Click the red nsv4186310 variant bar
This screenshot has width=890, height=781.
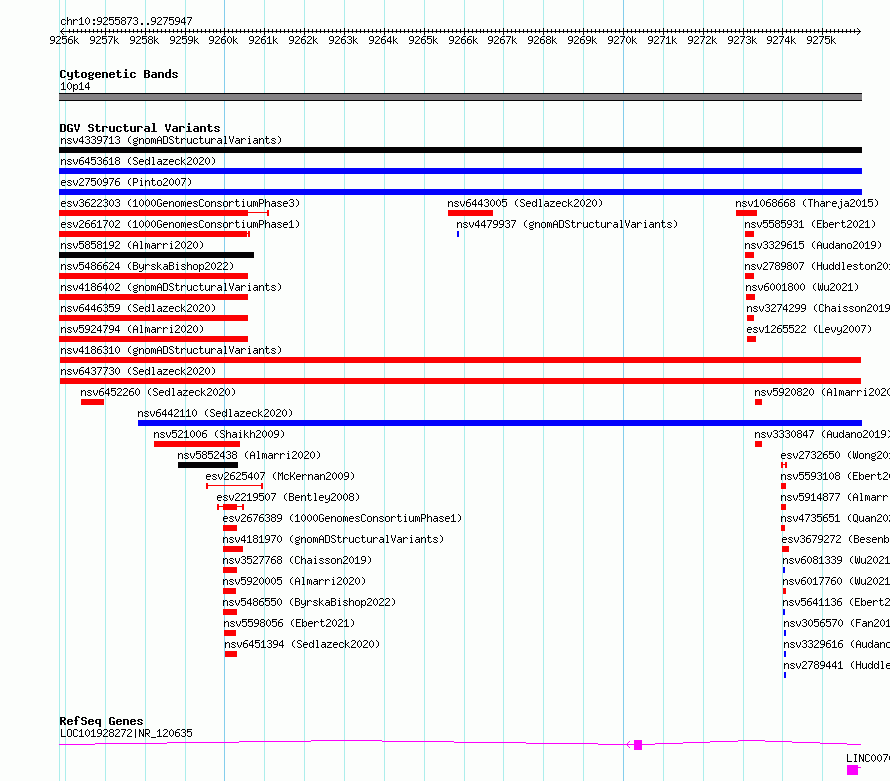pyautogui.click(x=460, y=360)
